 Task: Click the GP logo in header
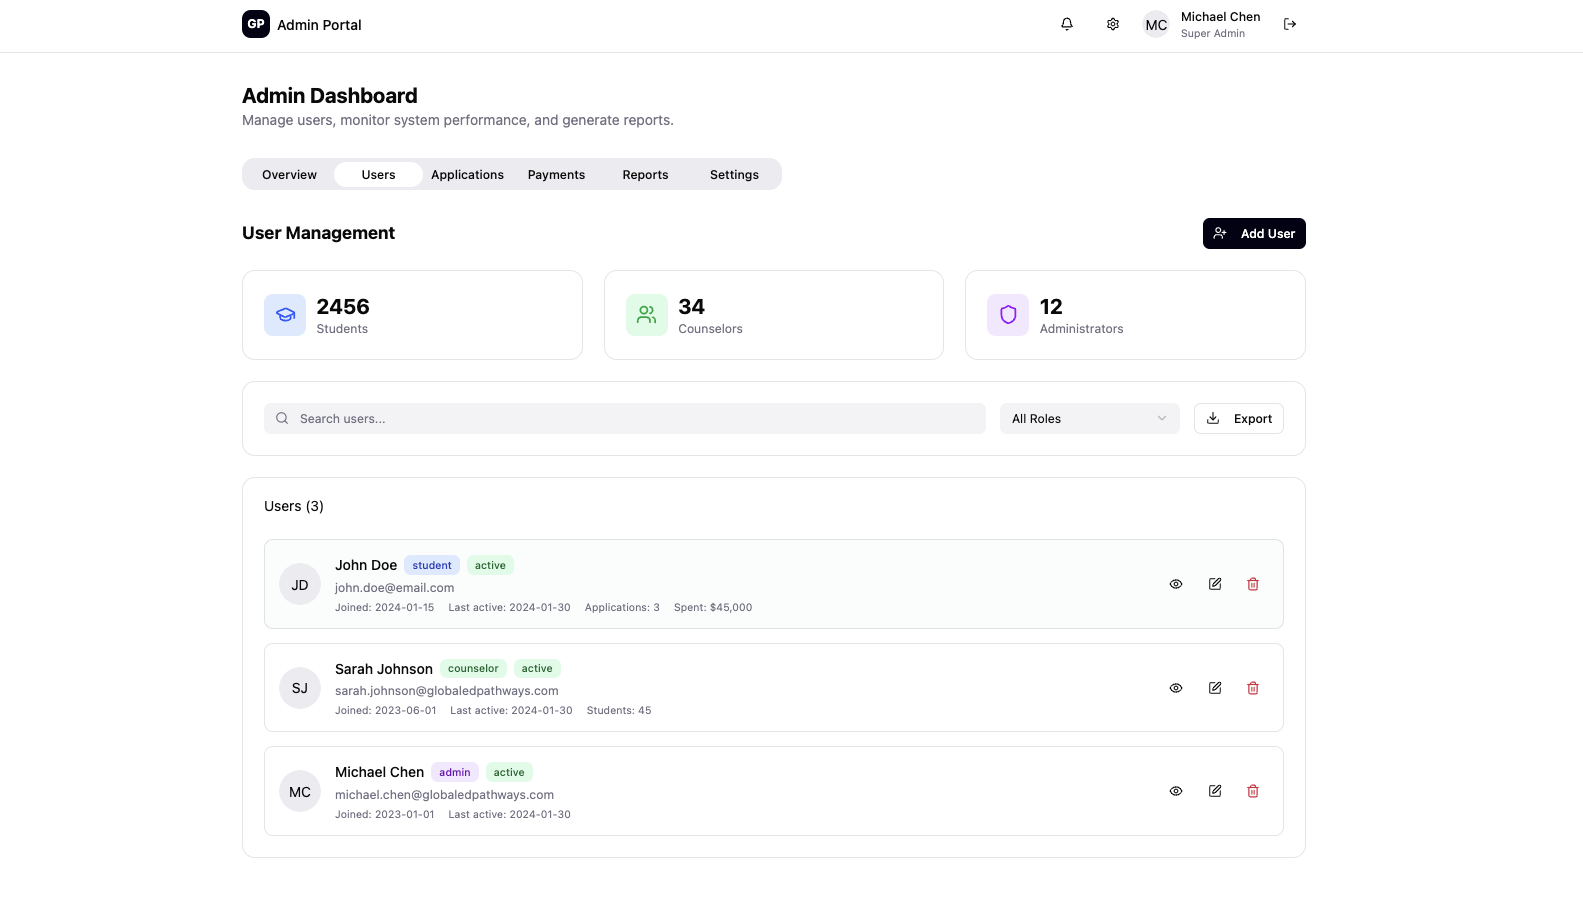click(x=256, y=24)
